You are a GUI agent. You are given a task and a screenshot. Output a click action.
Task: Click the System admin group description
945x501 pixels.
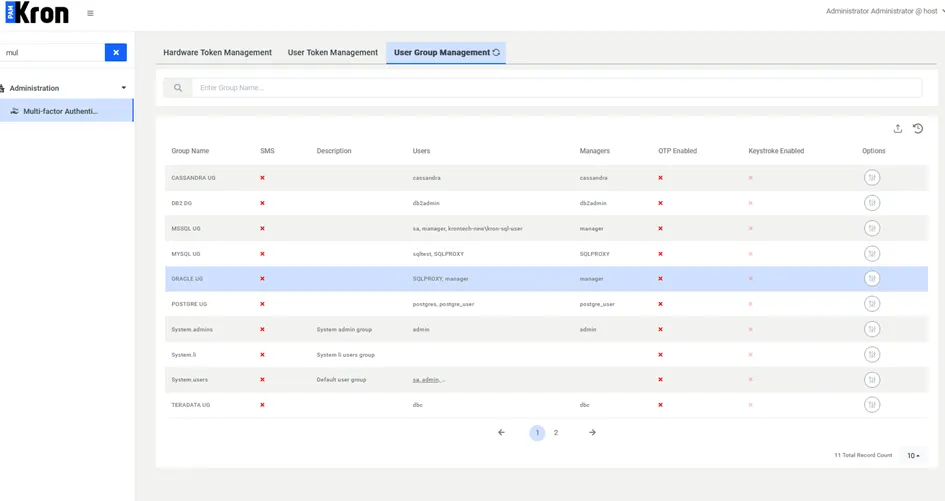(344, 329)
